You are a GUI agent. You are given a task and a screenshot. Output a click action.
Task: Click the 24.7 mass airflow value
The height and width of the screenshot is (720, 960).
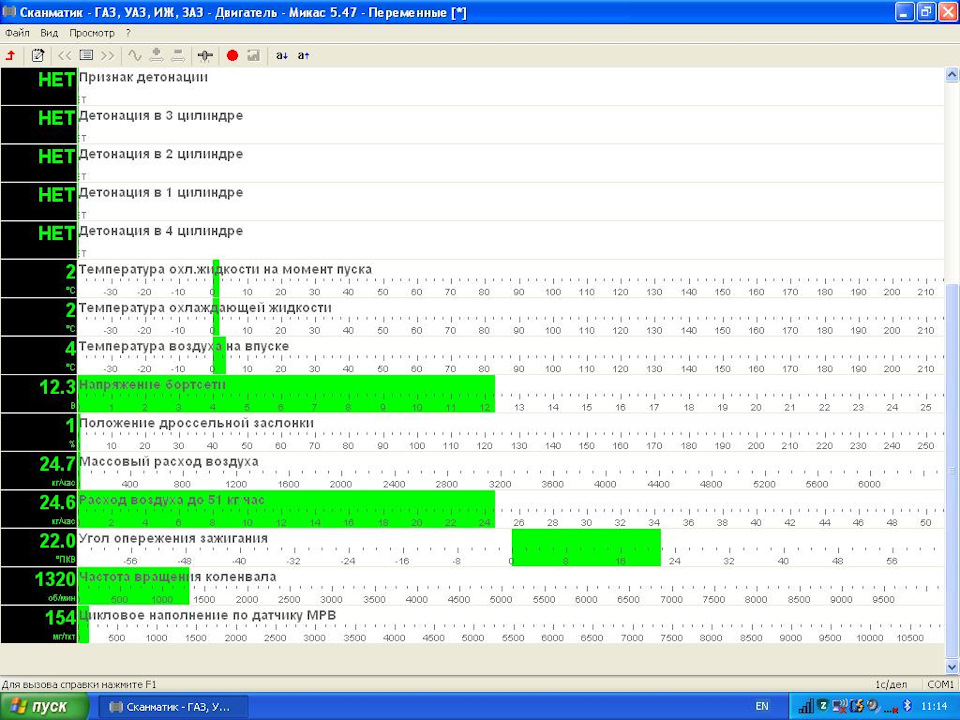tap(39, 471)
